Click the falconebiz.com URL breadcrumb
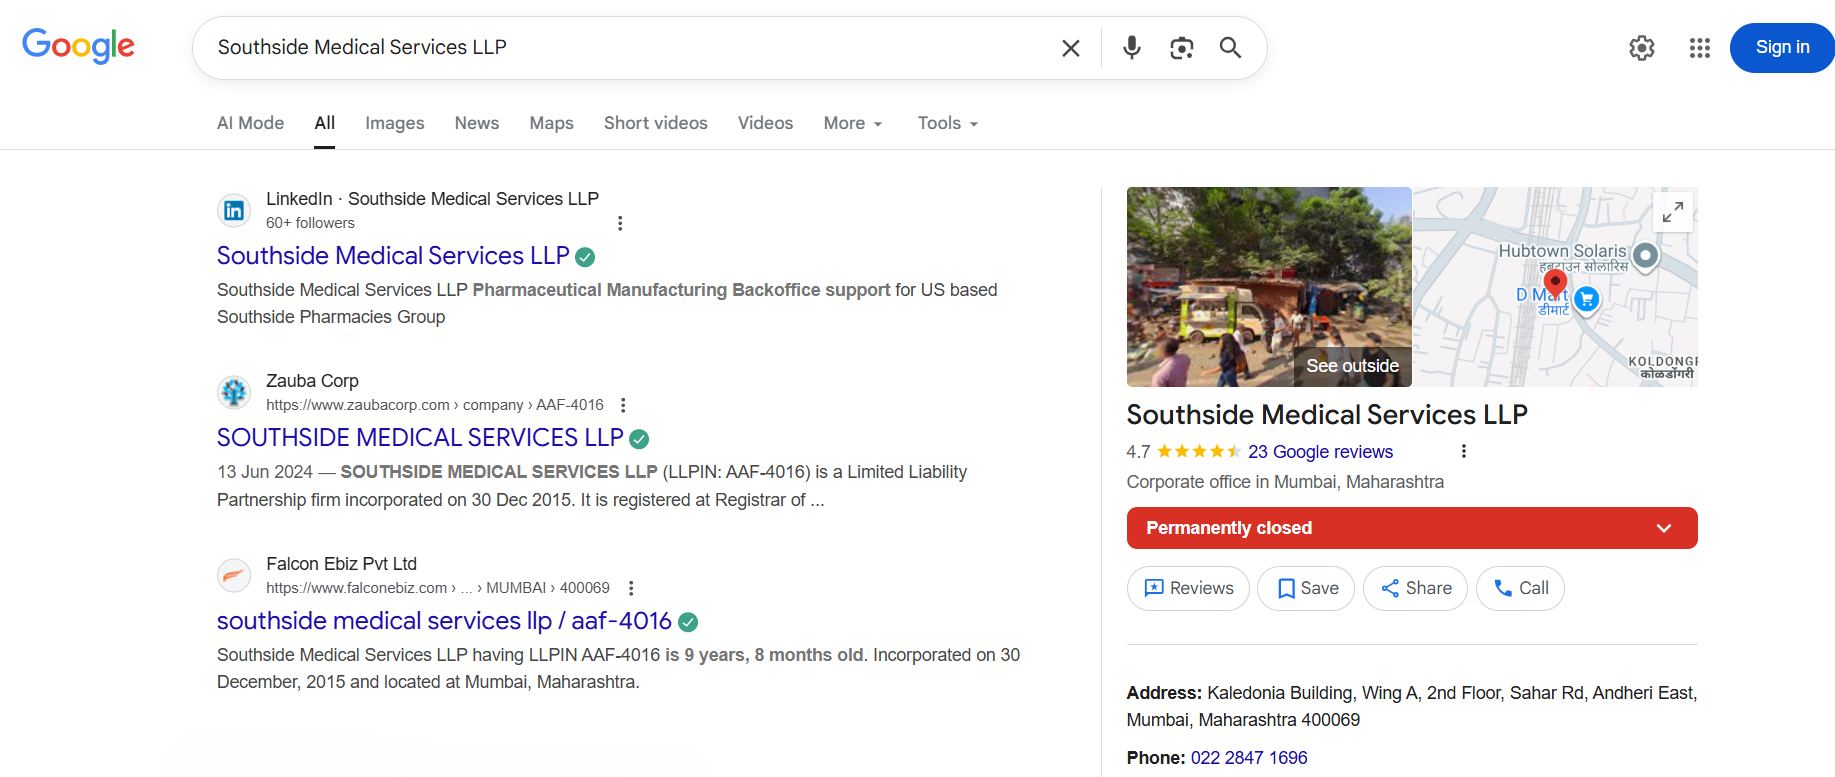This screenshot has height=777, width=1835. click(x=438, y=588)
